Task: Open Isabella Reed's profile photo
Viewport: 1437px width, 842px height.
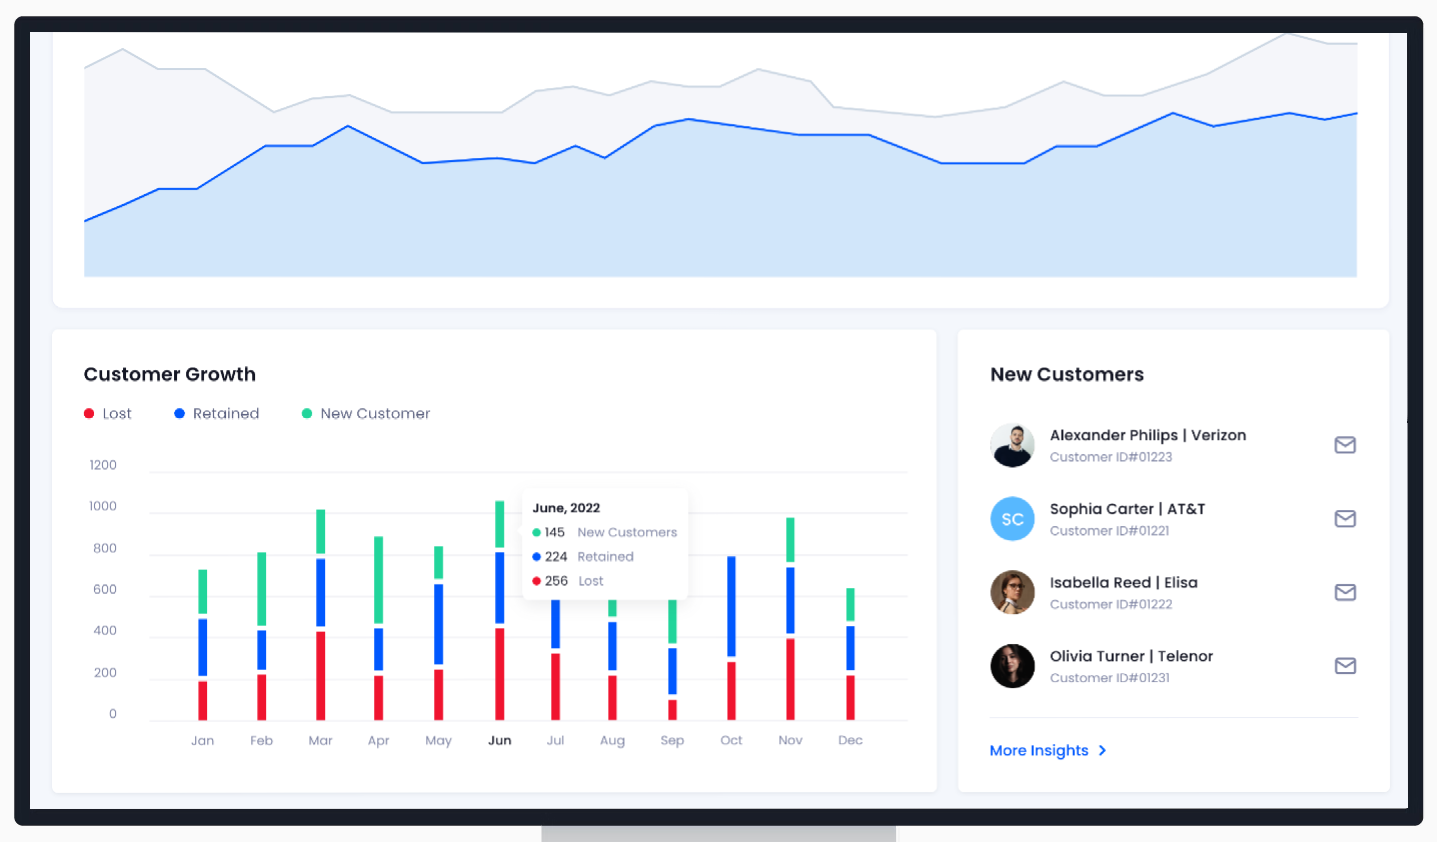Action: pos(1012,592)
